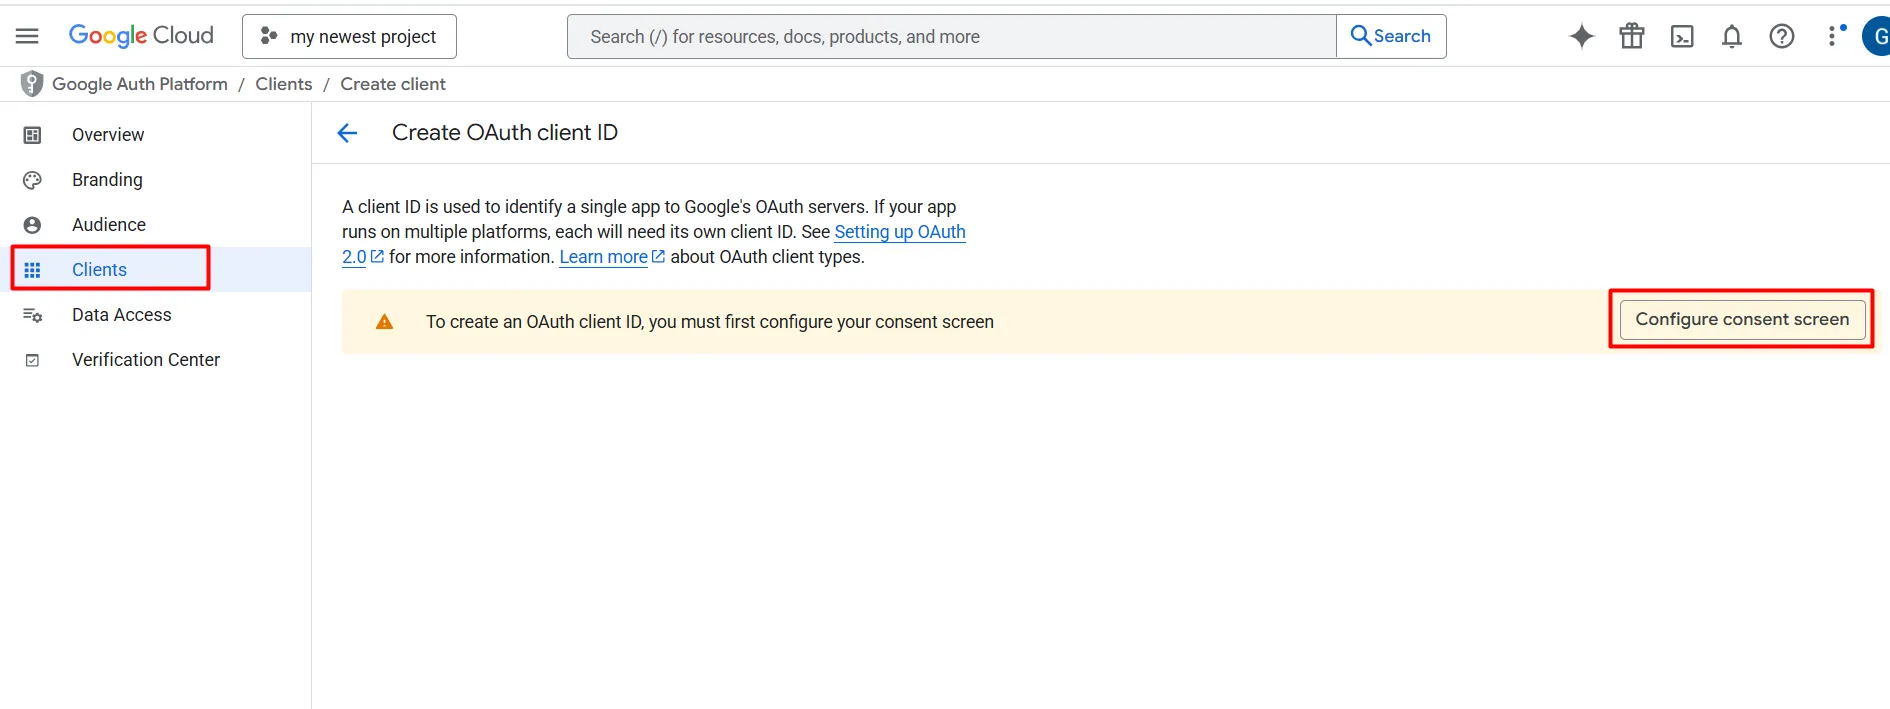Click the consent screen warning message text

coord(710,322)
